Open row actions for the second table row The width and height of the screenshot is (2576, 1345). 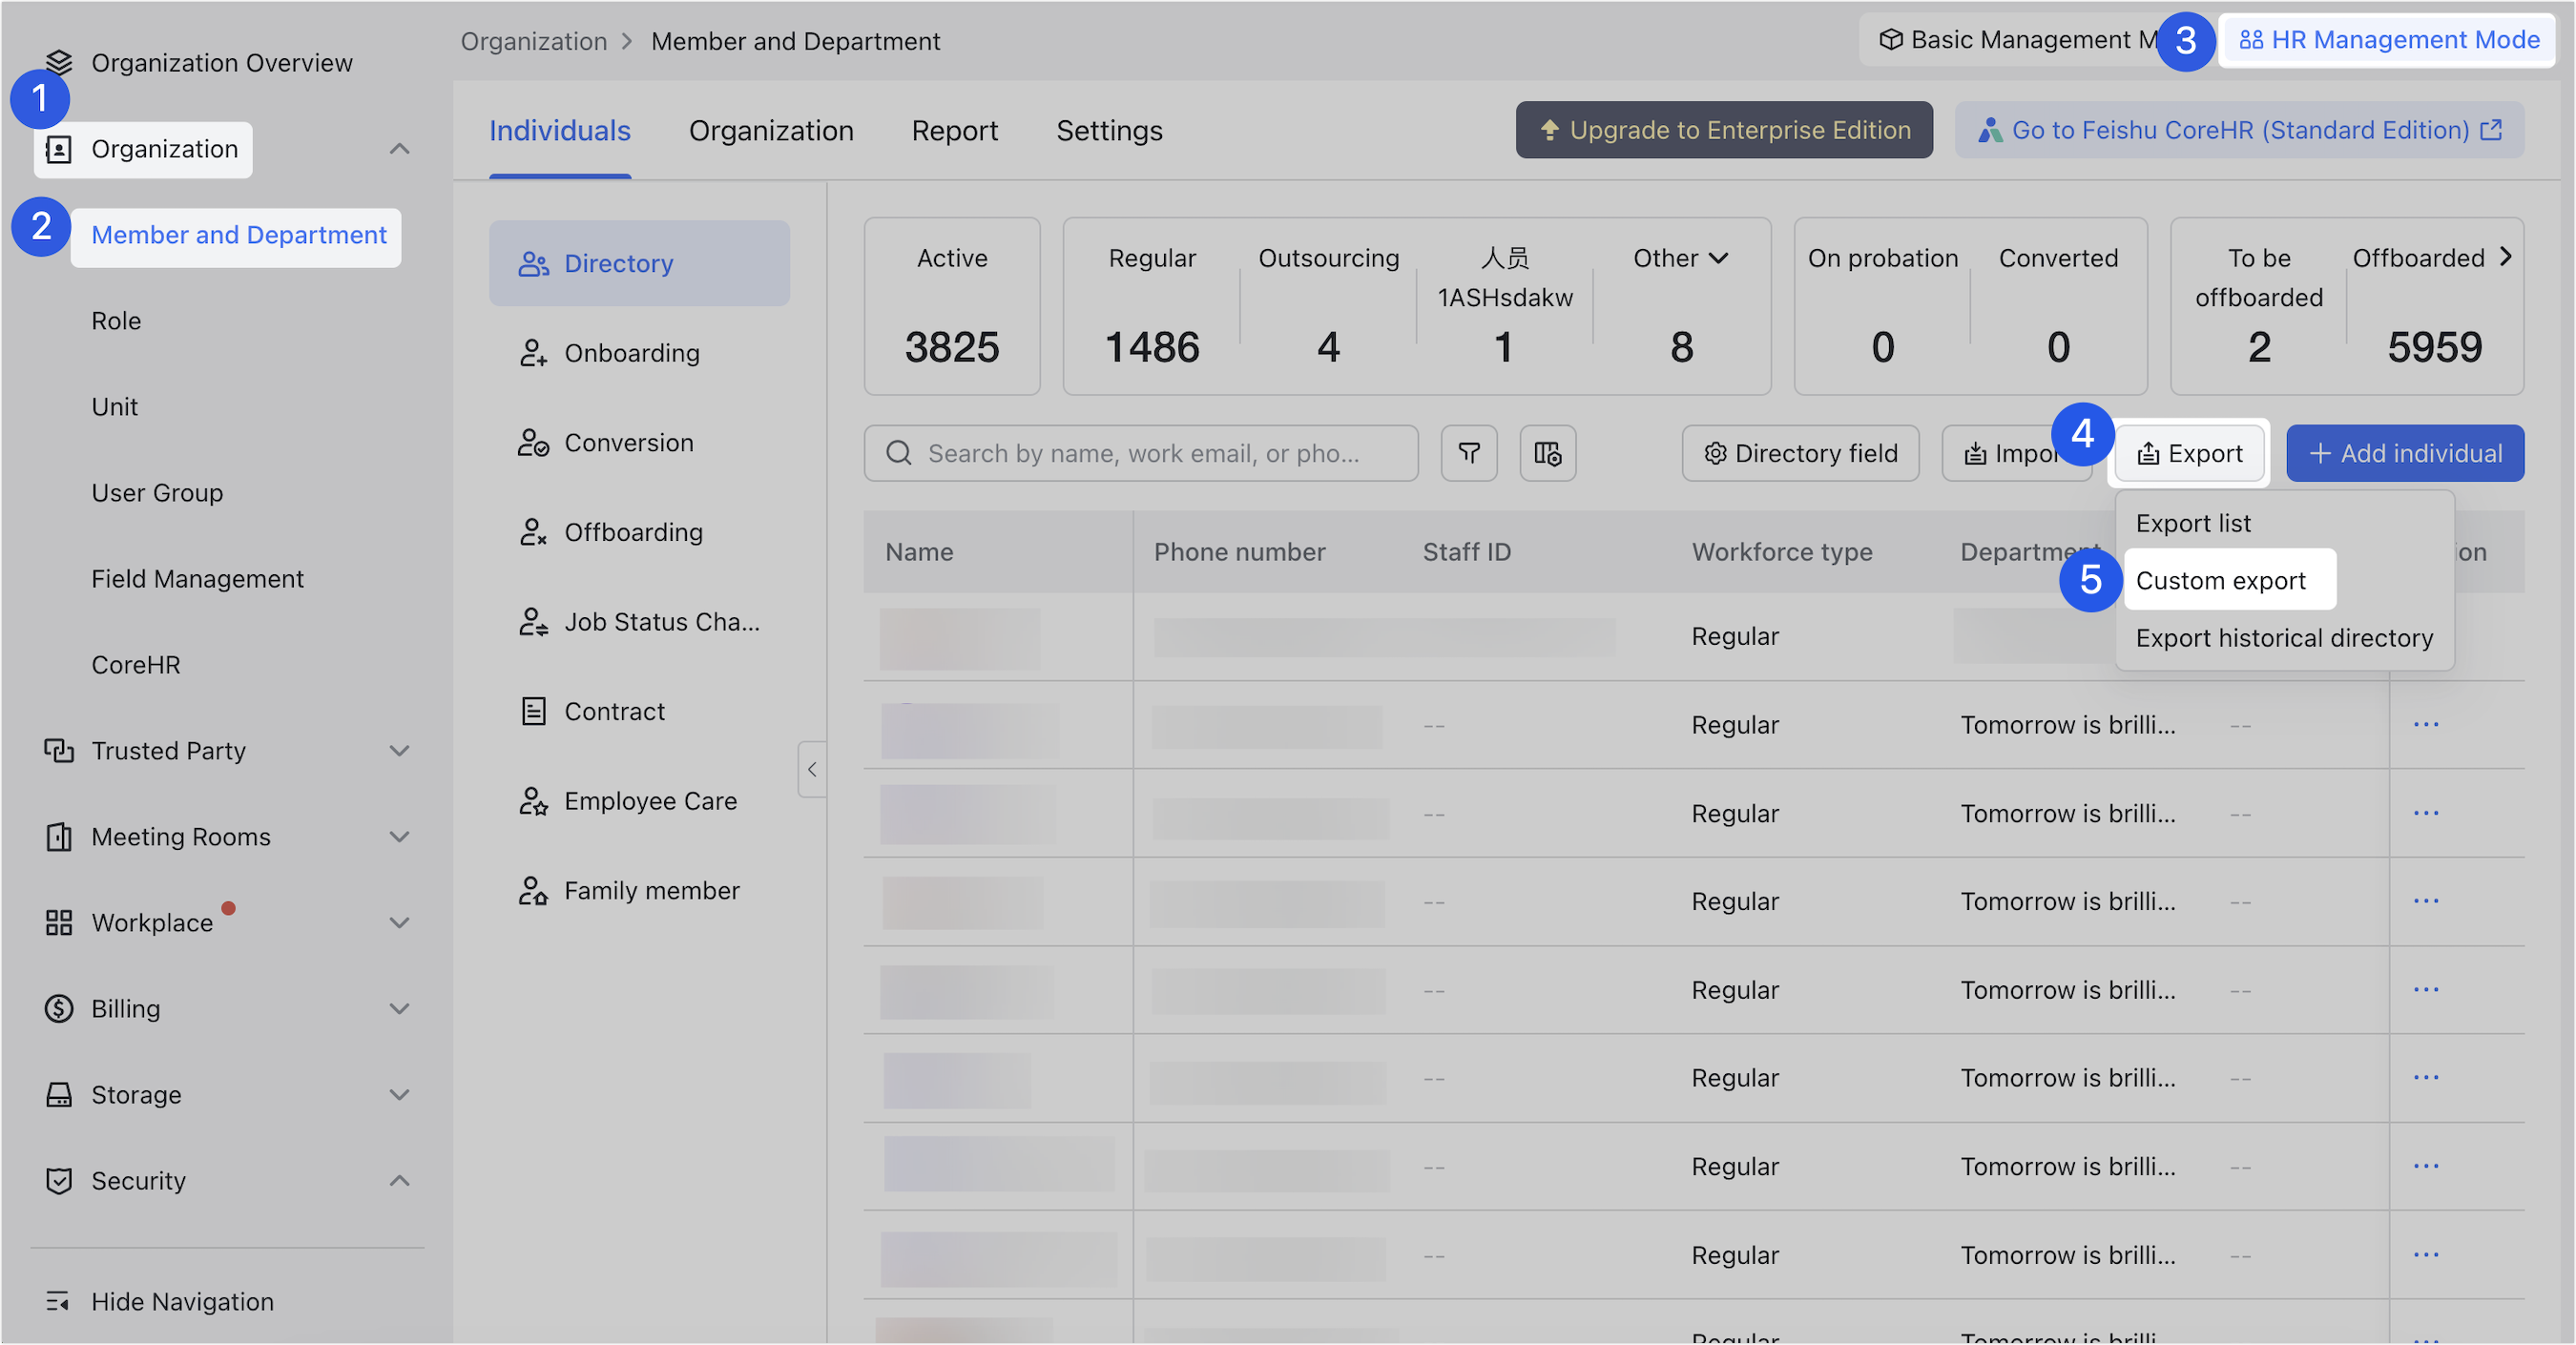(2426, 724)
